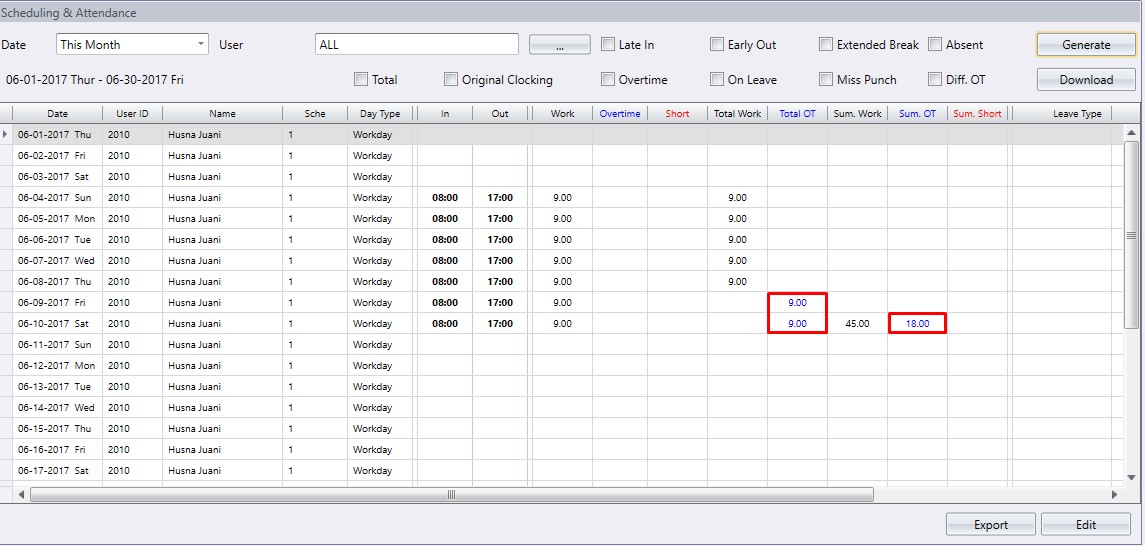This screenshot has height=546, width=1145.
Task: Select the 06-17-2017 Sat date cell
Action: click(x=58, y=471)
